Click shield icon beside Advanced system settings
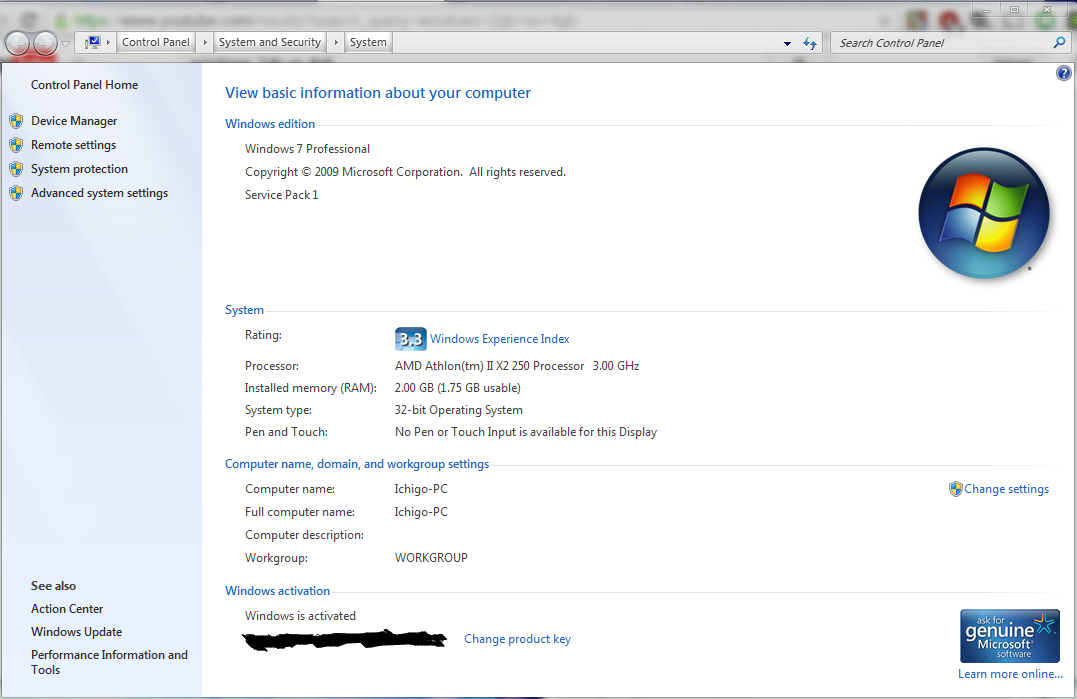The height and width of the screenshot is (699, 1077). tap(16, 194)
